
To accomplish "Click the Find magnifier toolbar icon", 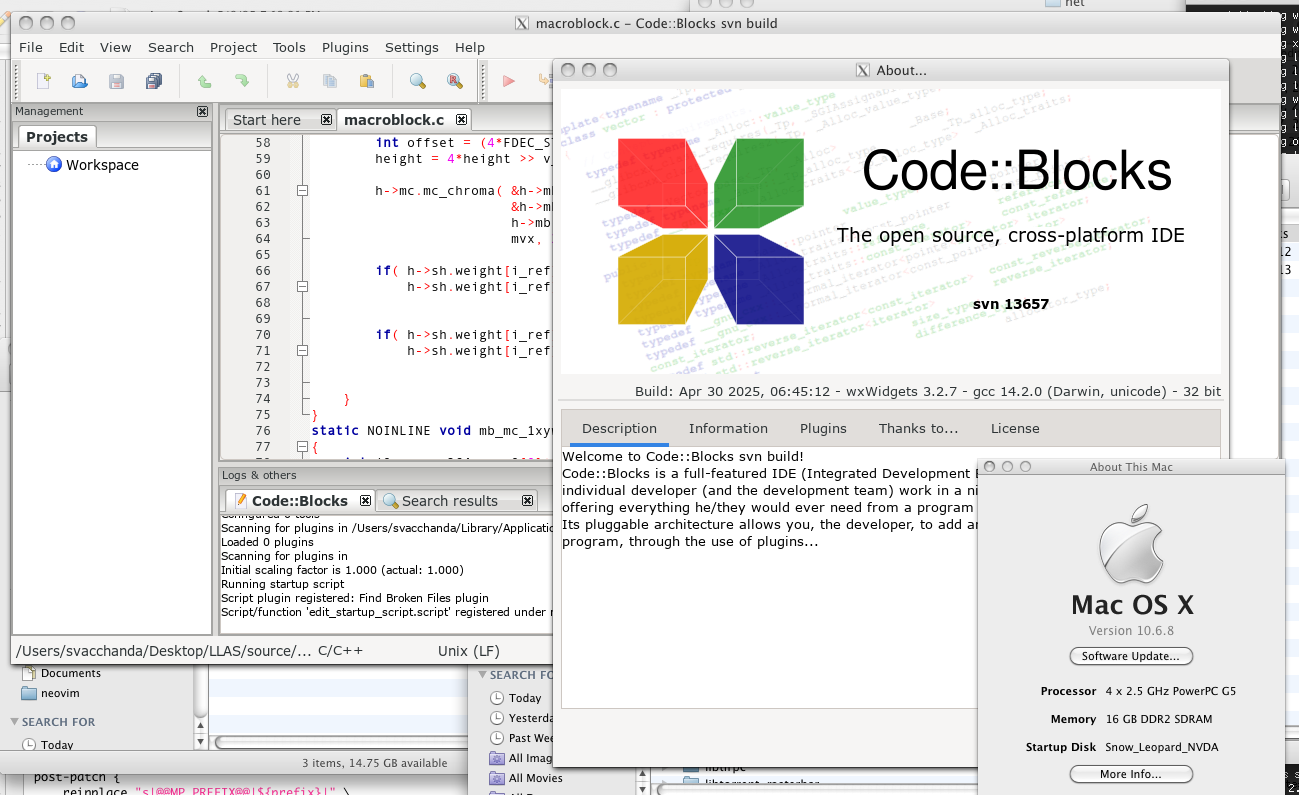I will 417,81.
